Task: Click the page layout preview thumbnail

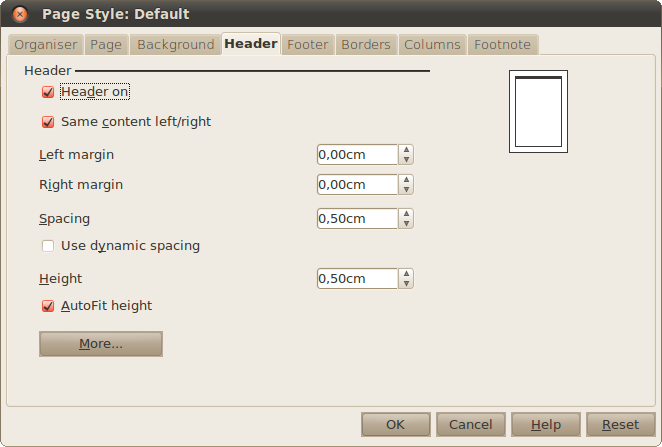Action: tap(538, 111)
